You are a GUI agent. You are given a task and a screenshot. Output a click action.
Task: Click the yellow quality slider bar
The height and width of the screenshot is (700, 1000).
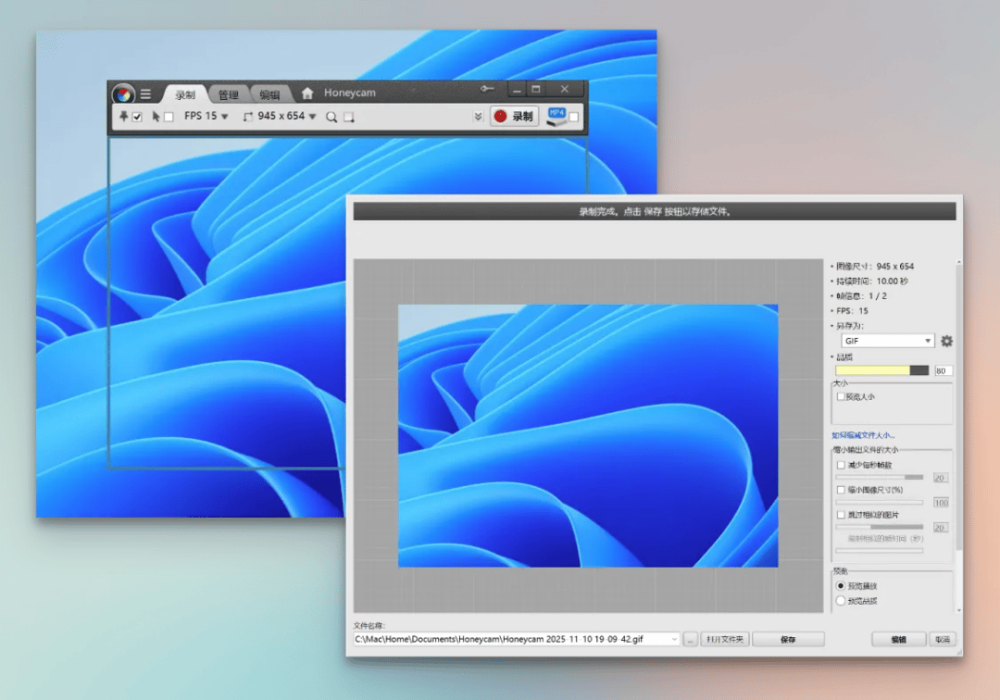882,370
